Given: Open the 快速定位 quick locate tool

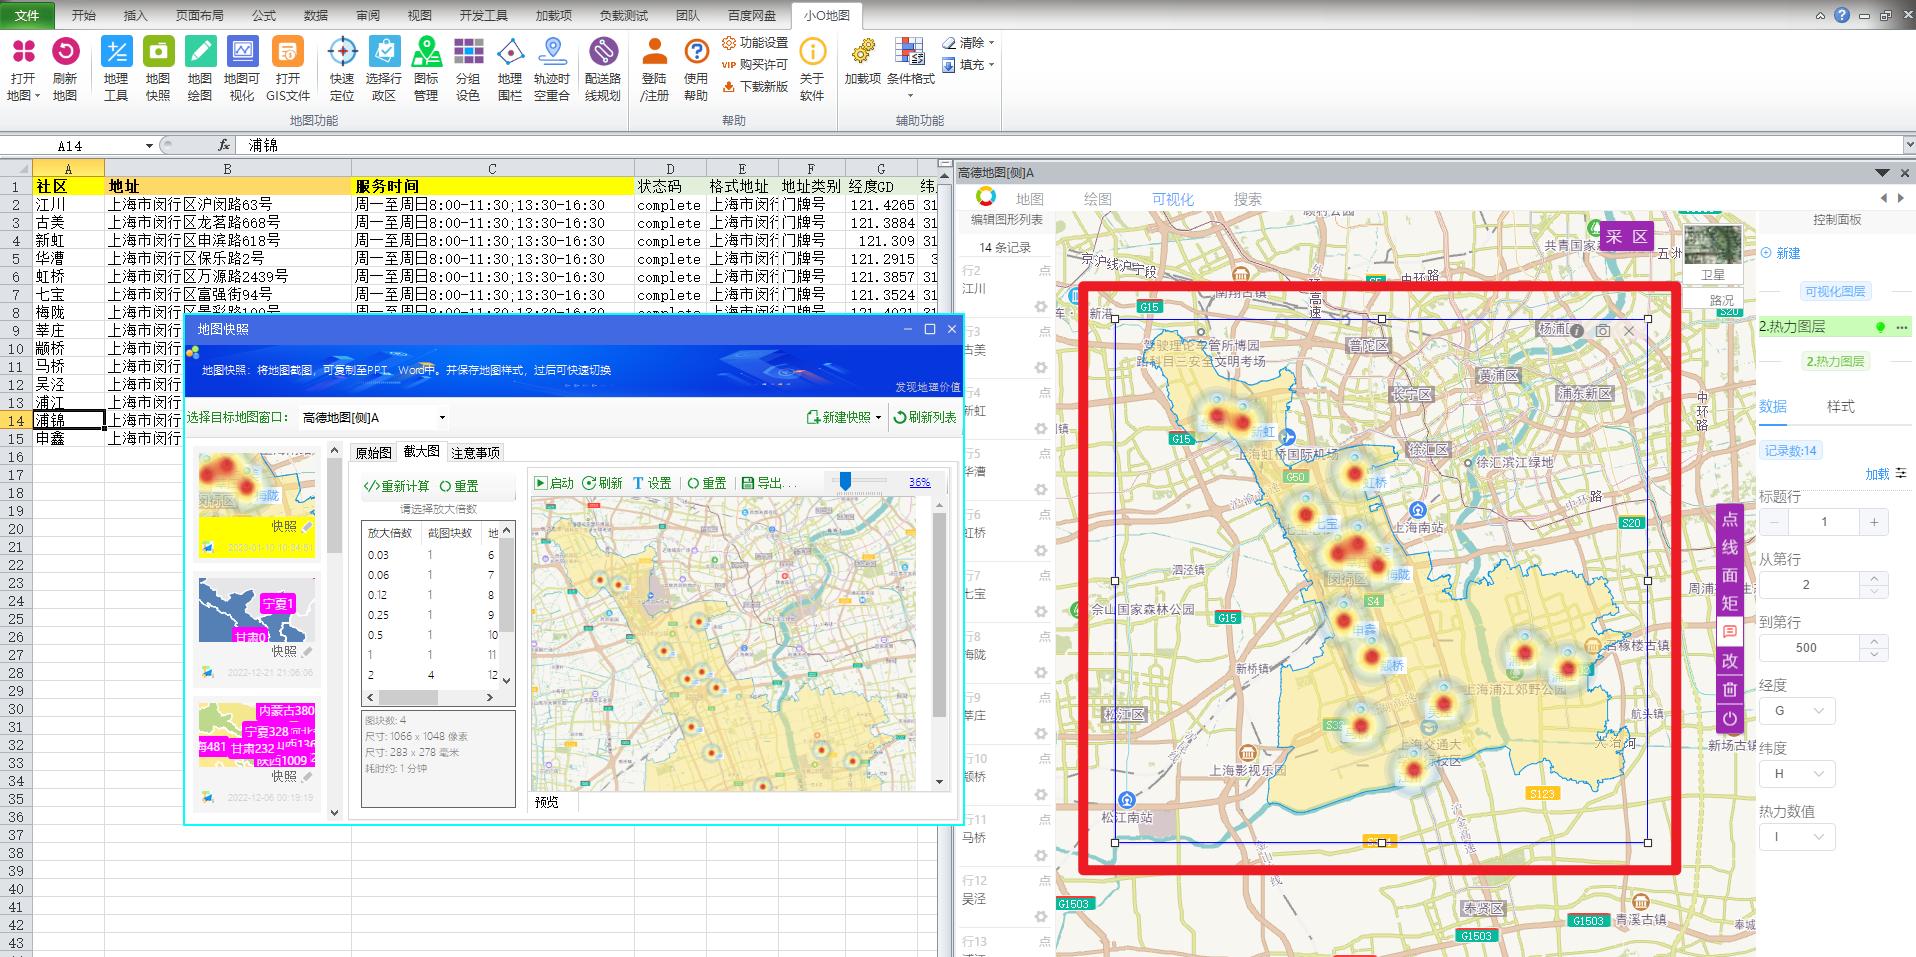Looking at the screenshot, I should pos(342,52).
